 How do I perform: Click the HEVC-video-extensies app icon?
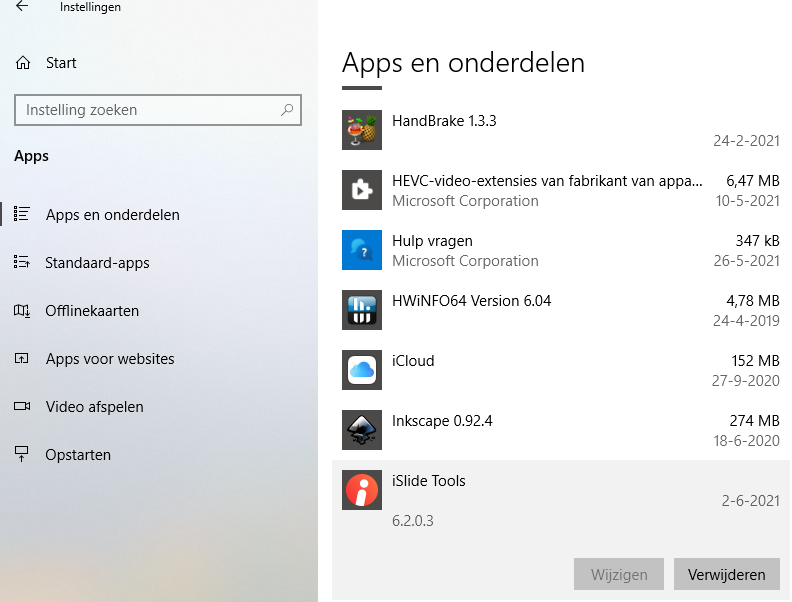(x=362, y=190)
